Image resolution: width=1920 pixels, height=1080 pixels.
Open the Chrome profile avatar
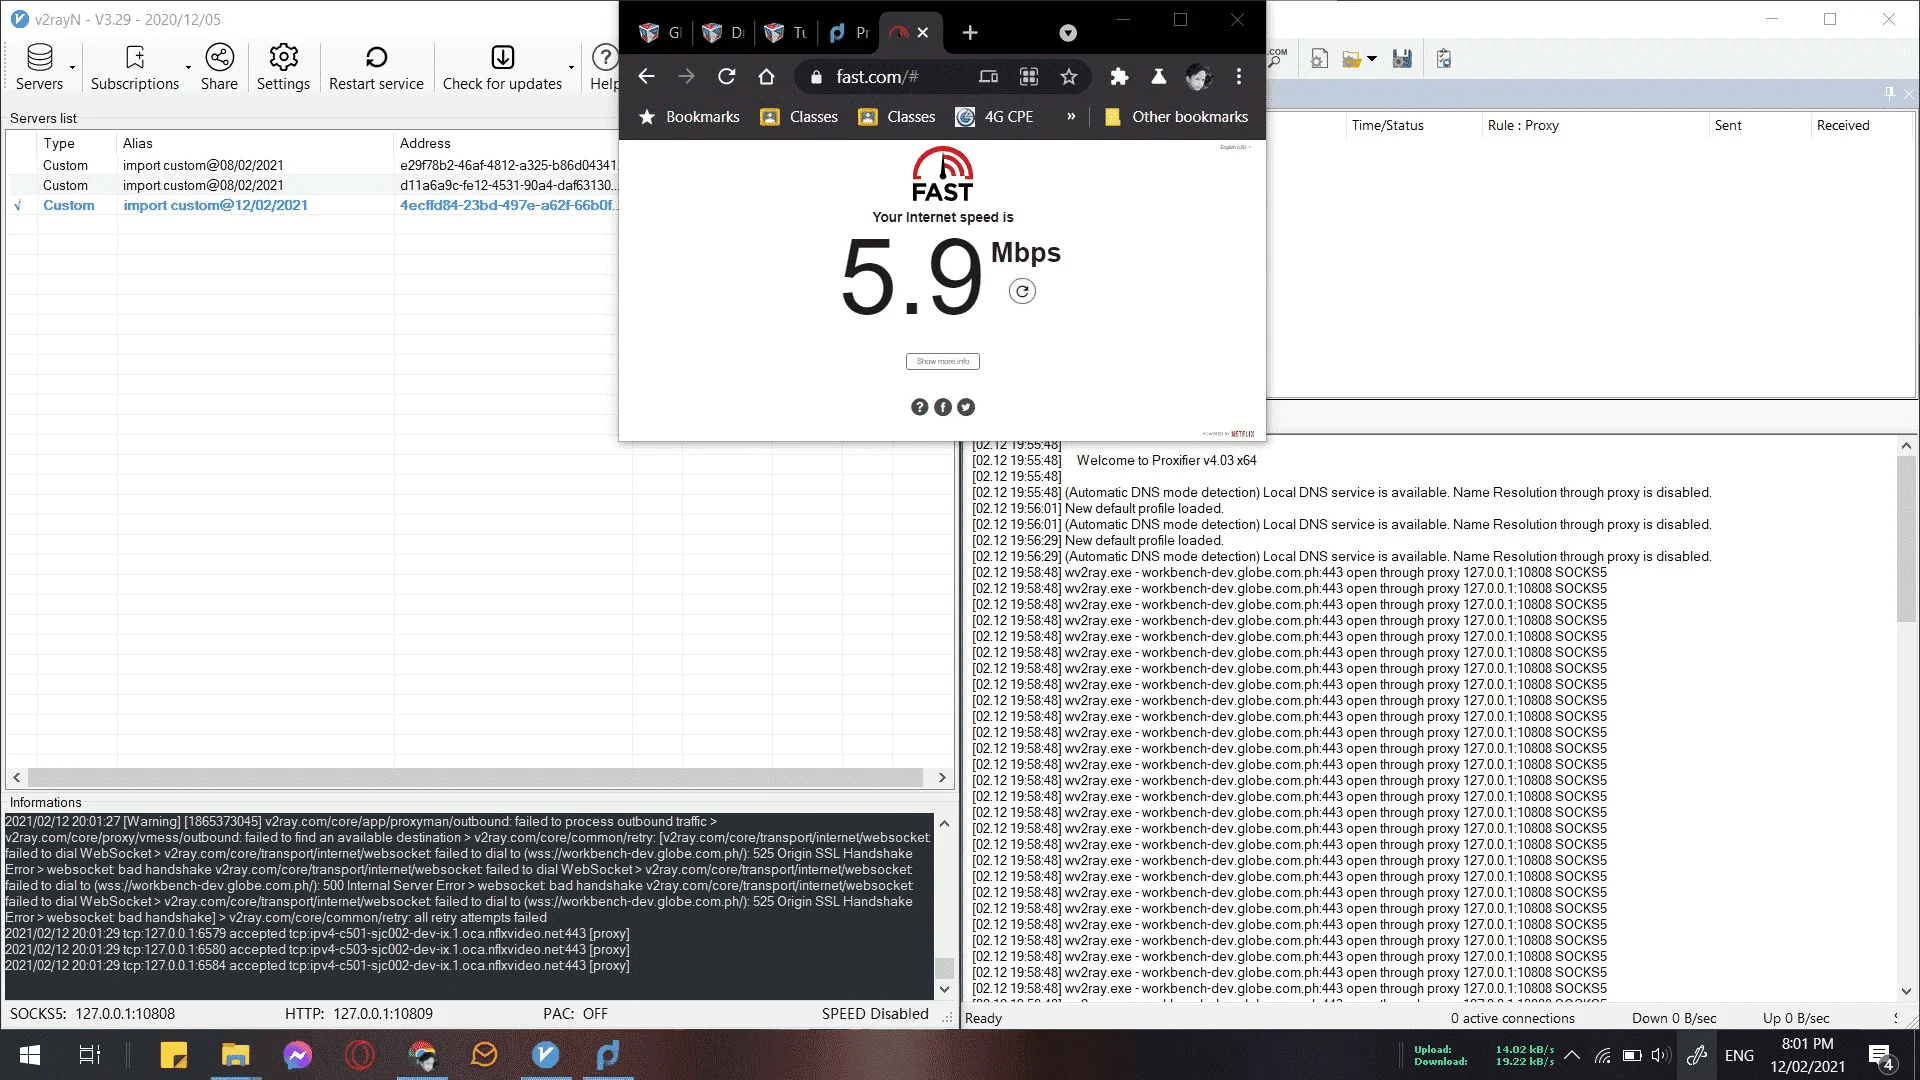[1198, 77]
